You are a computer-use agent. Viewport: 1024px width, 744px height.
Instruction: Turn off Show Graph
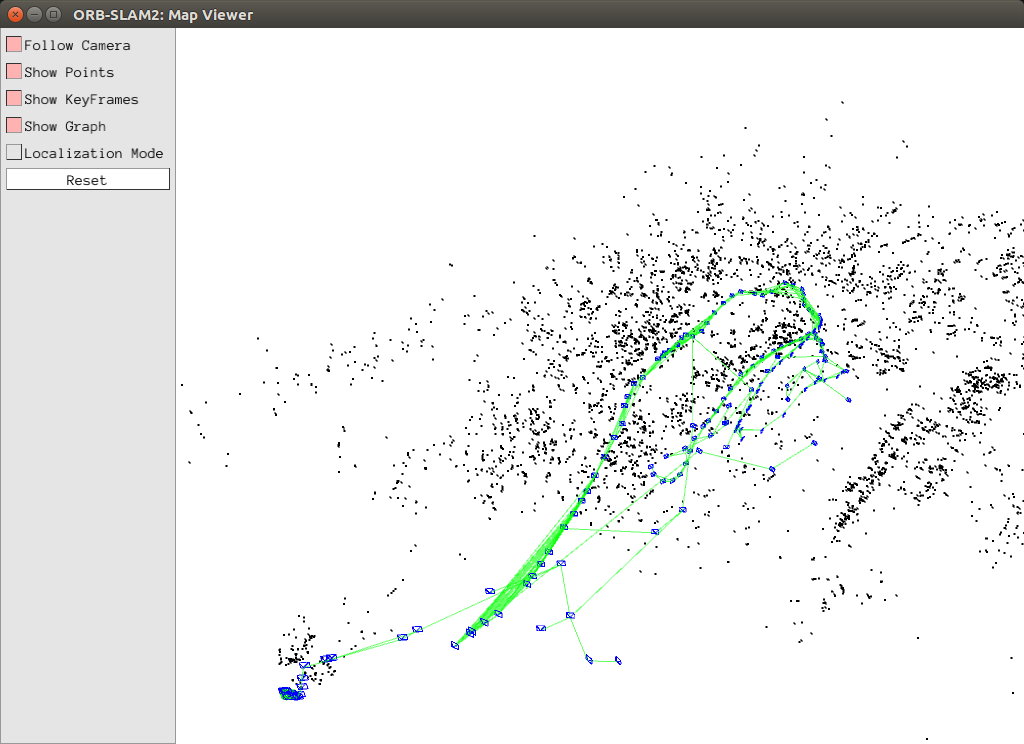[14, 125]
